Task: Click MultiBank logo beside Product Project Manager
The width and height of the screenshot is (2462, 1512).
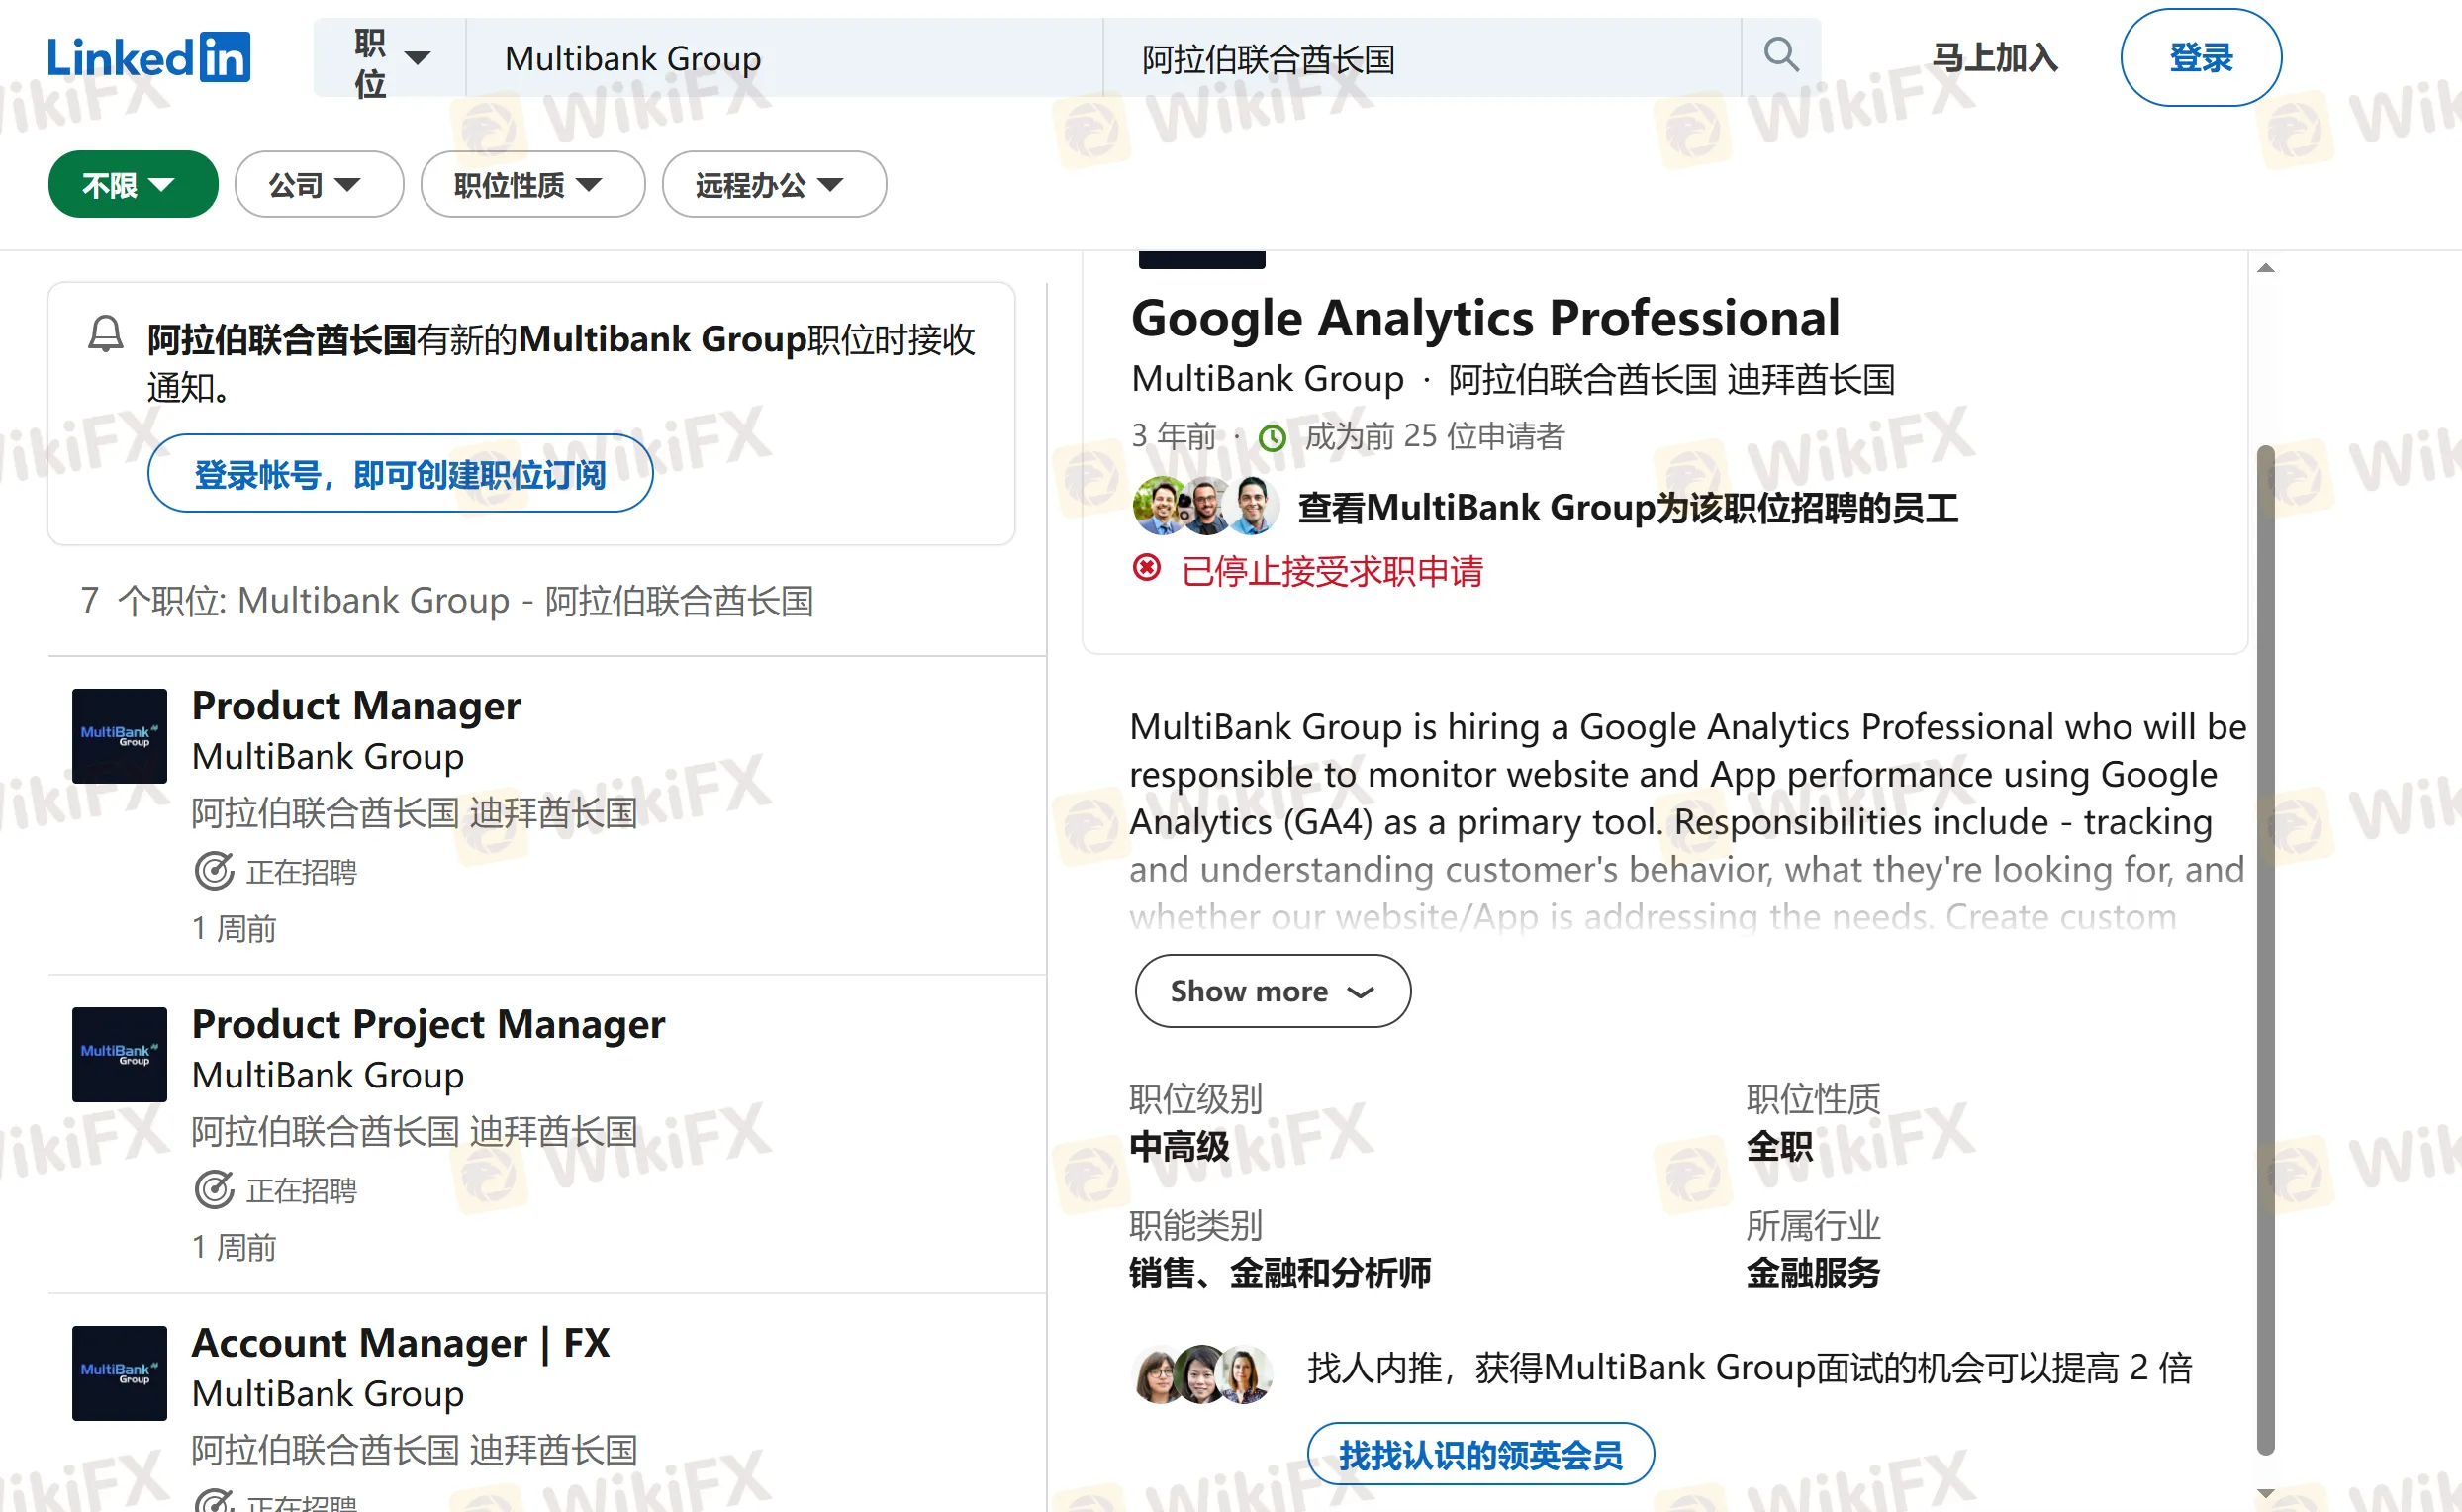Action: pyautogui.click(x=119, y=1054)
